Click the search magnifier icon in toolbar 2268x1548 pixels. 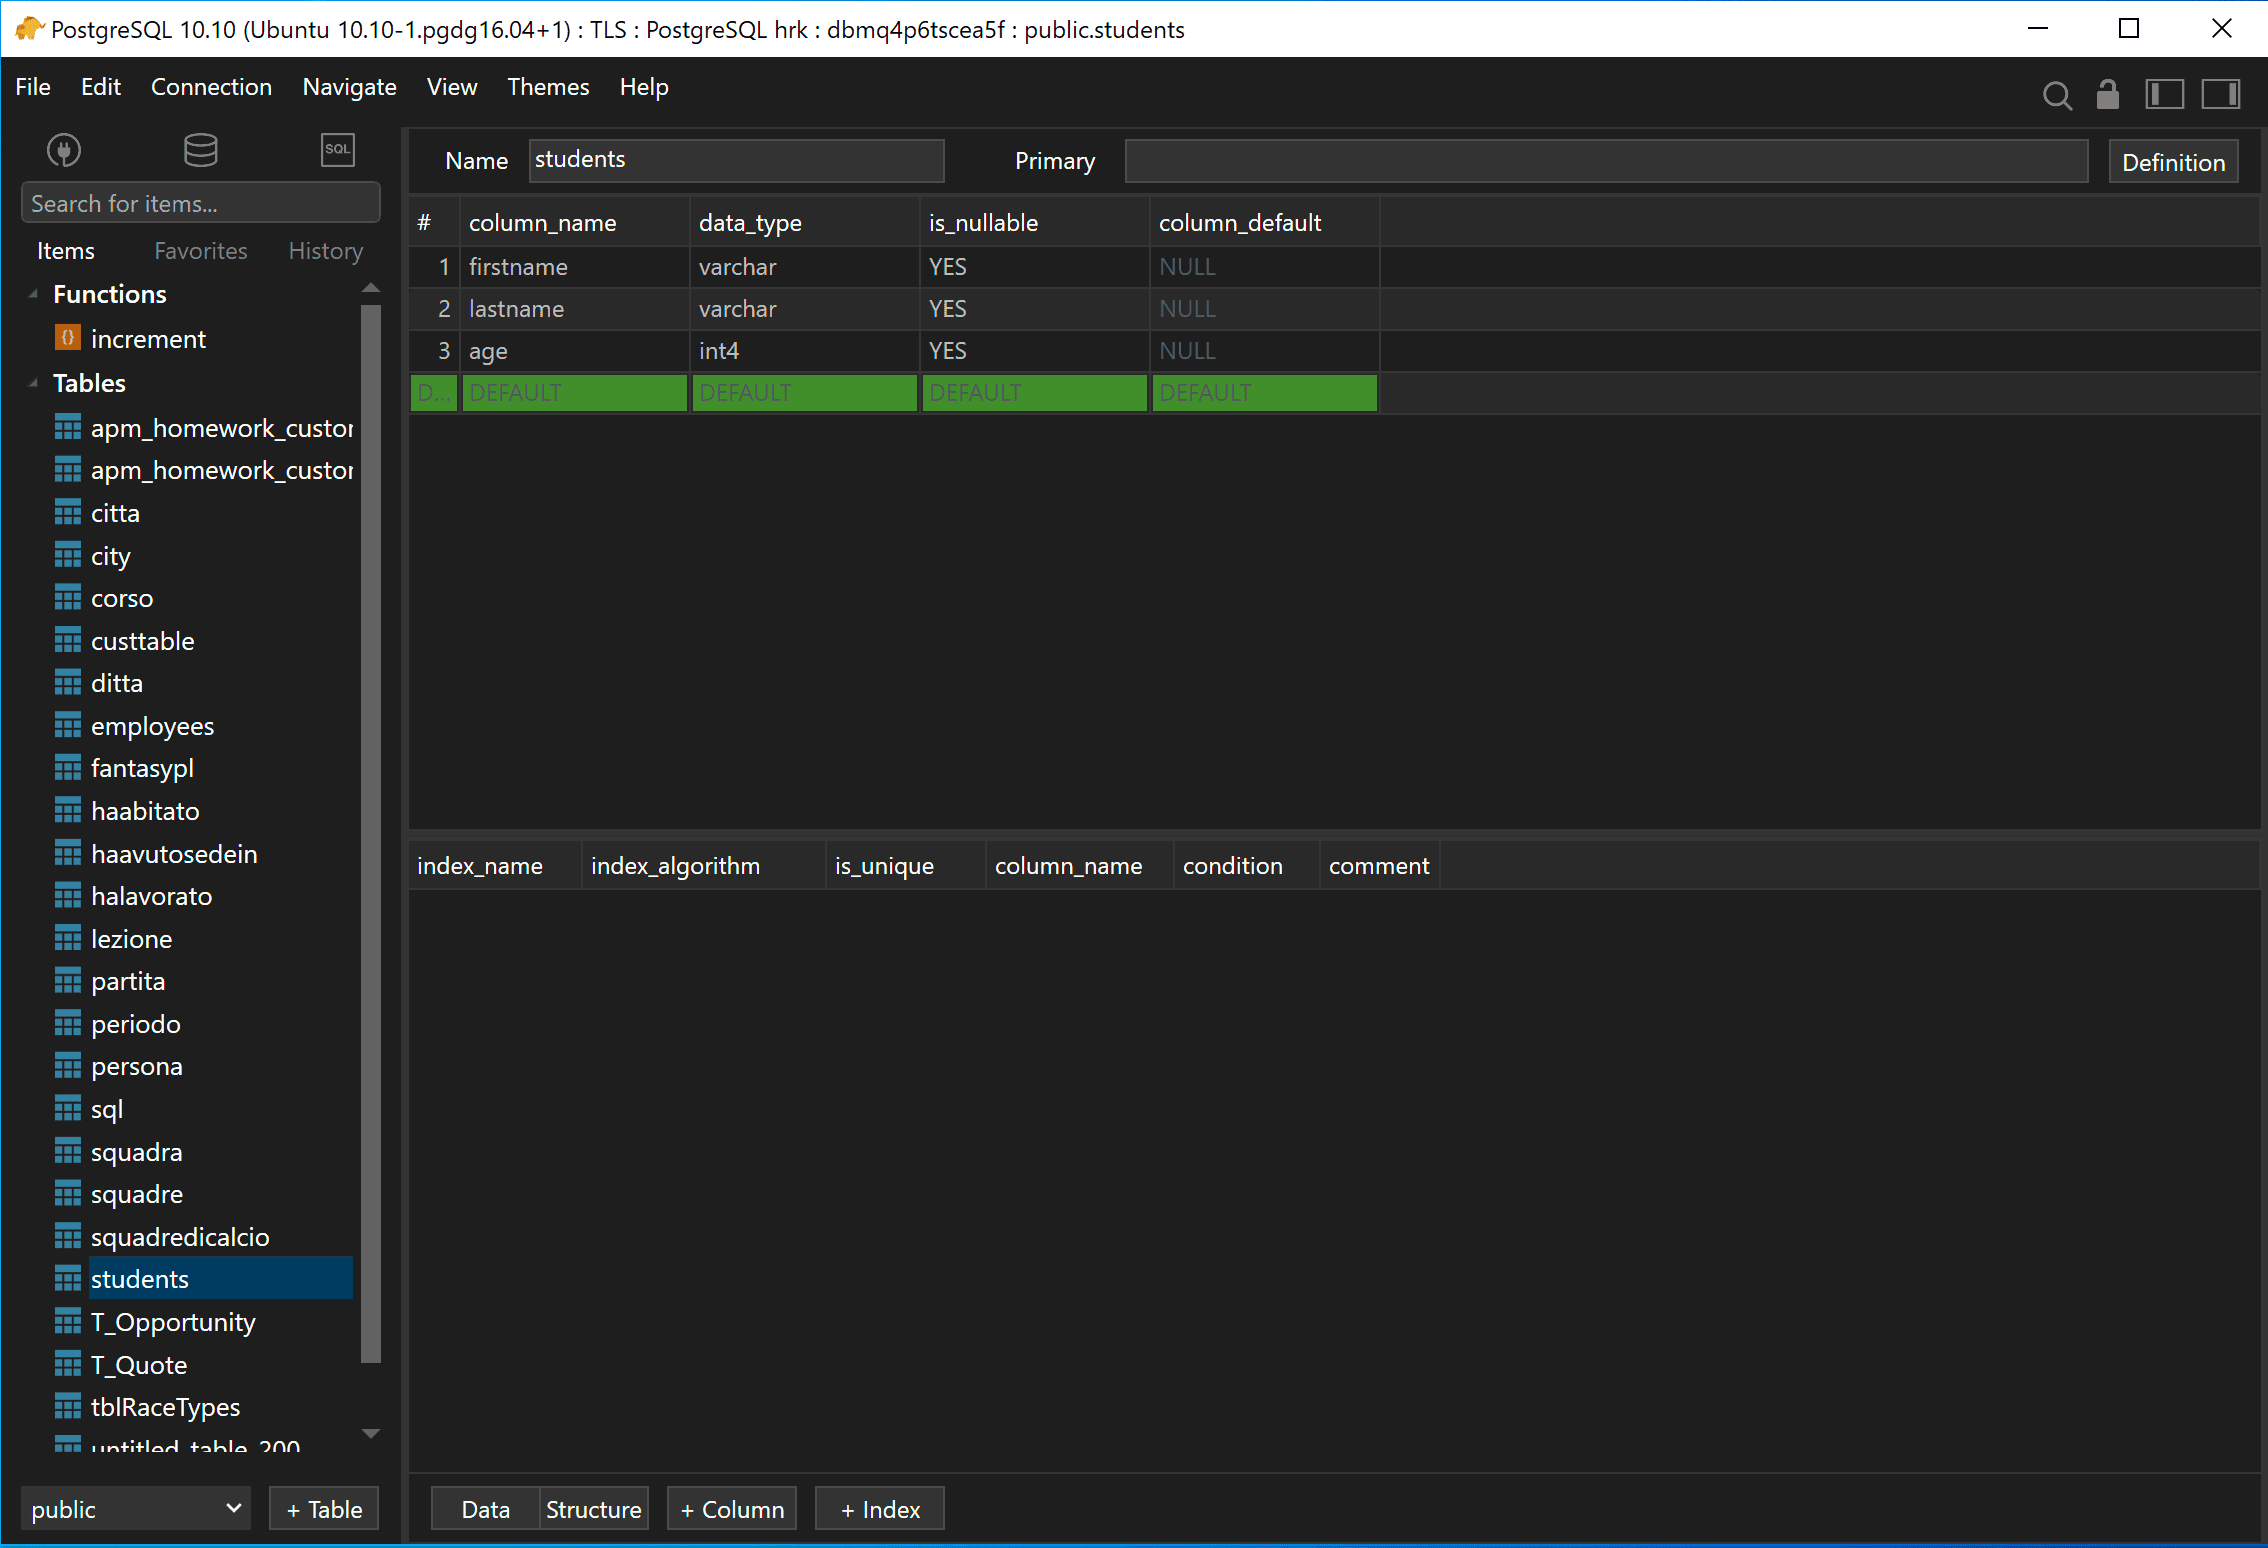point(2057,95)
